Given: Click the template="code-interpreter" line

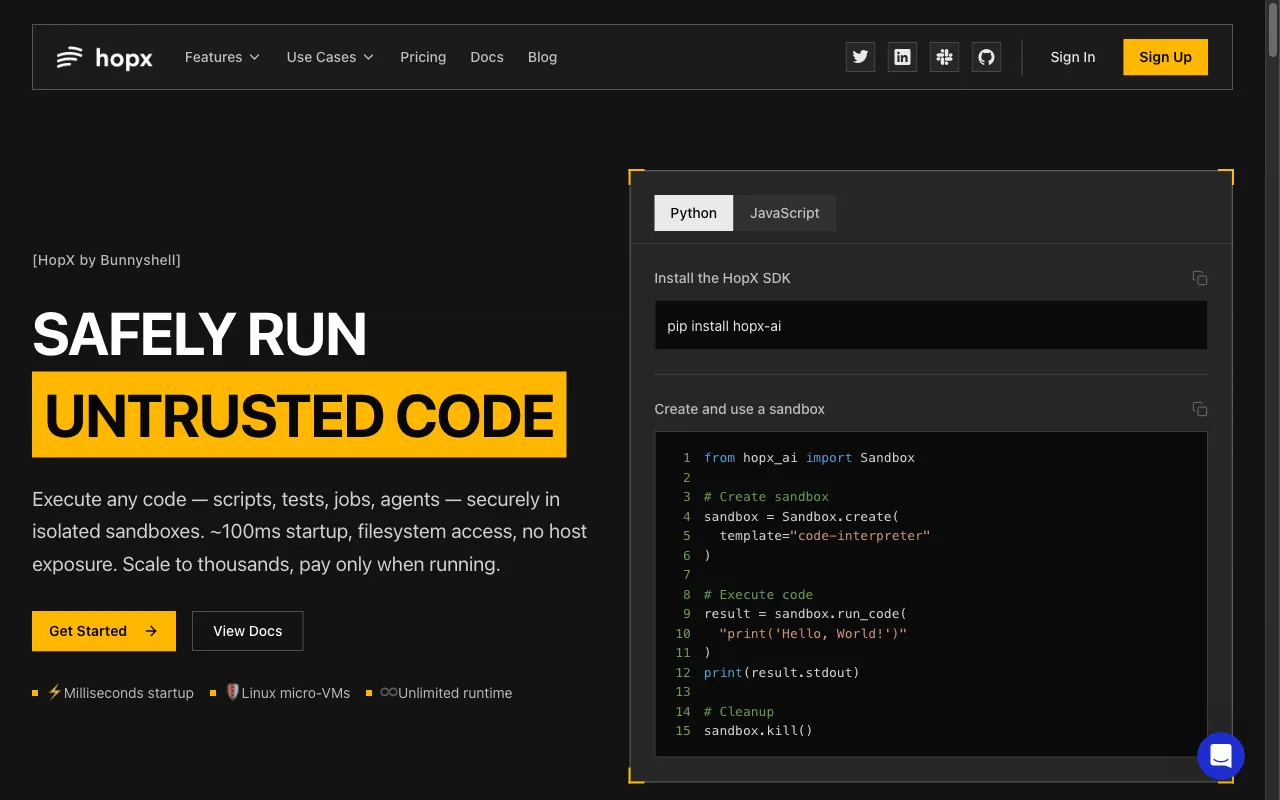Looking at the screenshot, I should click(825, 536).
